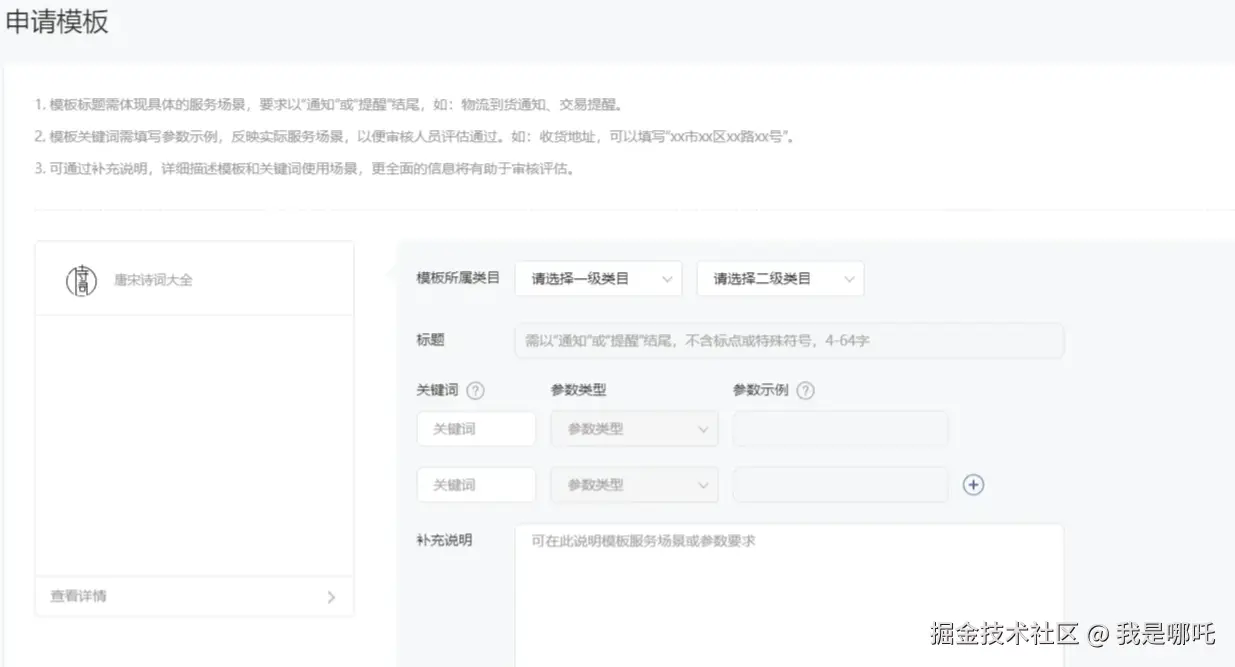Open 查看详情 via its chevron arrow
The height and width of the screenshot is (667, 1235).
coord(331,598)
